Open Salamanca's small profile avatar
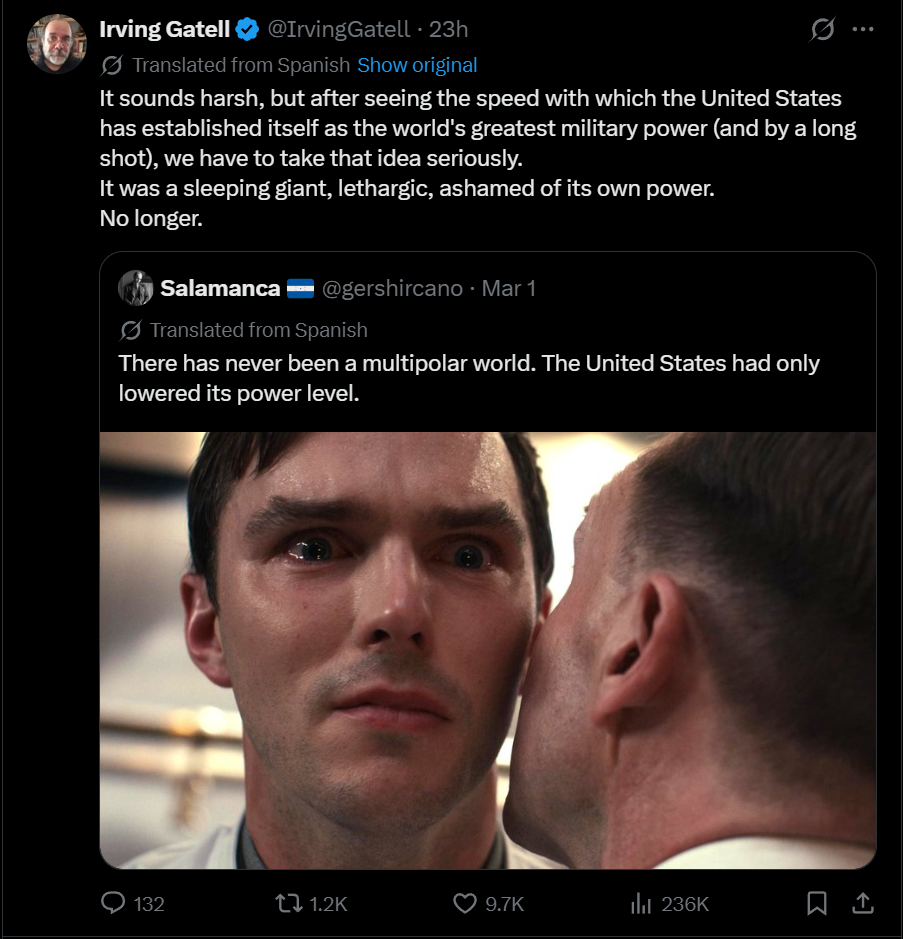The width and height of the screenshot is (903, 939). (x=136, y=288)
